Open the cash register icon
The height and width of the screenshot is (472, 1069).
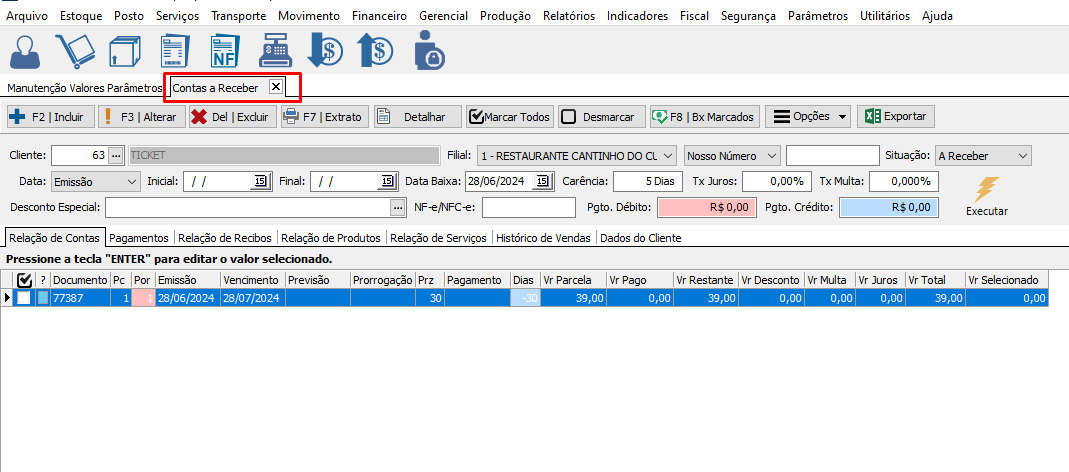point(274,50)
